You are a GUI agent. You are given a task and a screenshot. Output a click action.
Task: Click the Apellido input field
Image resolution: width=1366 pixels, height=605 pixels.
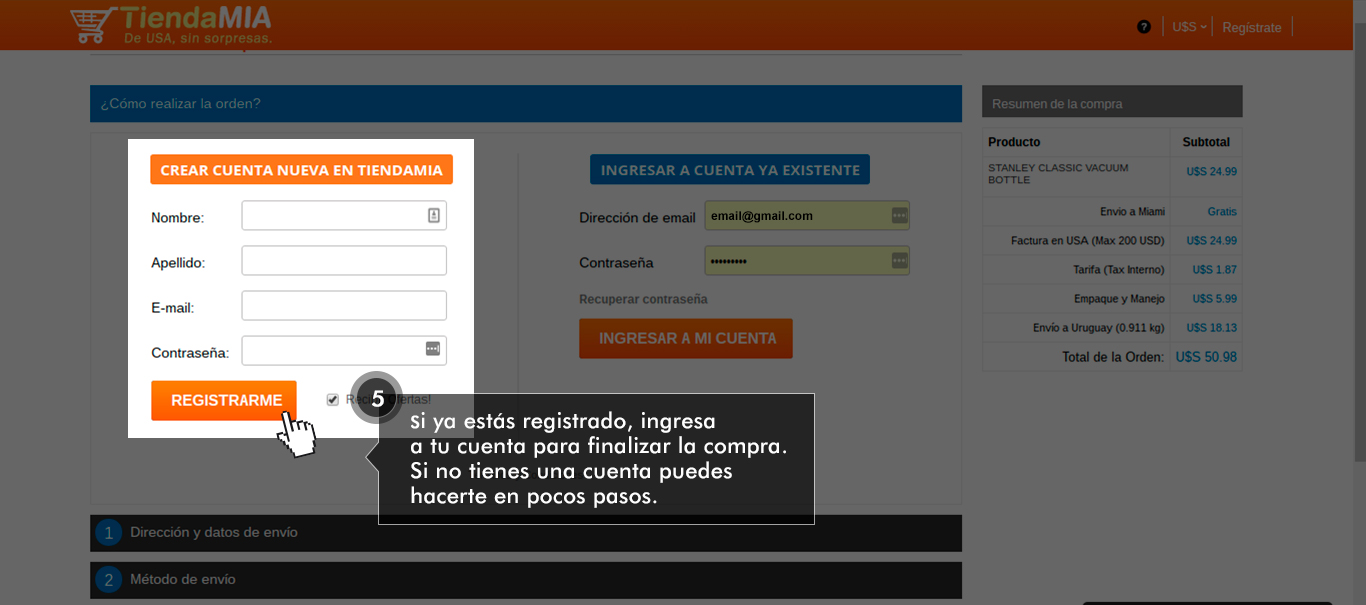(344, 261)
